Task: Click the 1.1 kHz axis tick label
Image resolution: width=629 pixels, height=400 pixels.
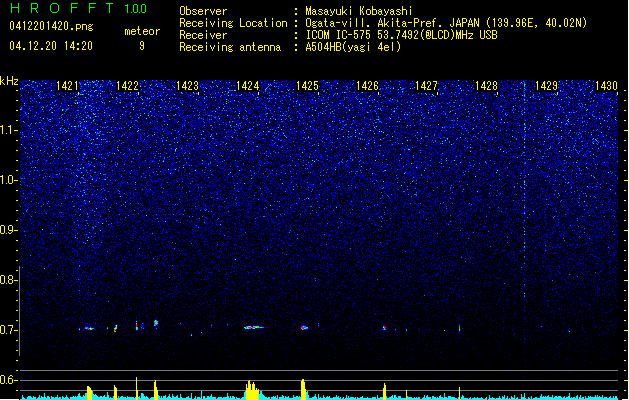Action: point(9,130)
